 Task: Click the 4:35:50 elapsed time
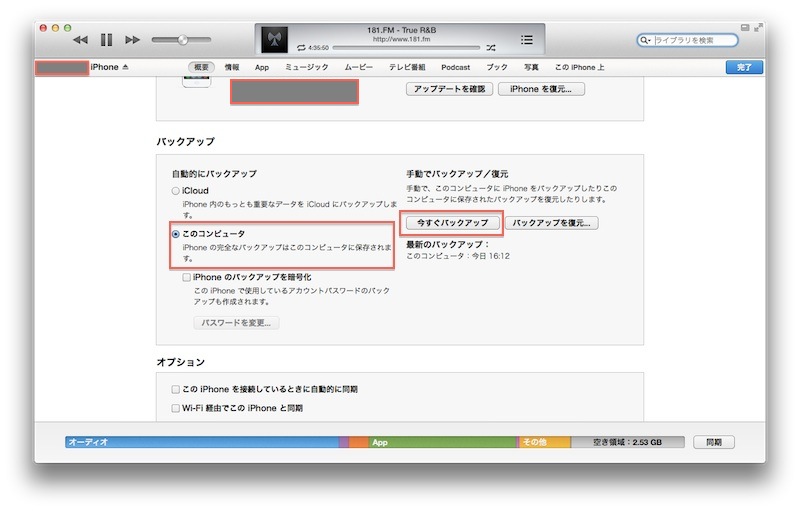tap(318, 48)
